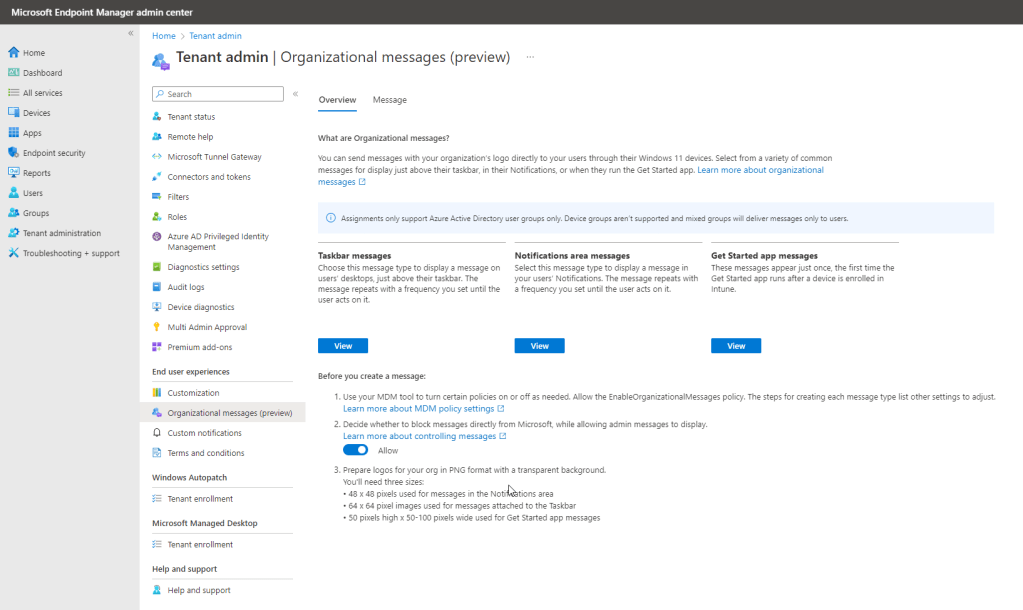Switch to the Message tab
1023x610 pixels.
coord(389,100)
